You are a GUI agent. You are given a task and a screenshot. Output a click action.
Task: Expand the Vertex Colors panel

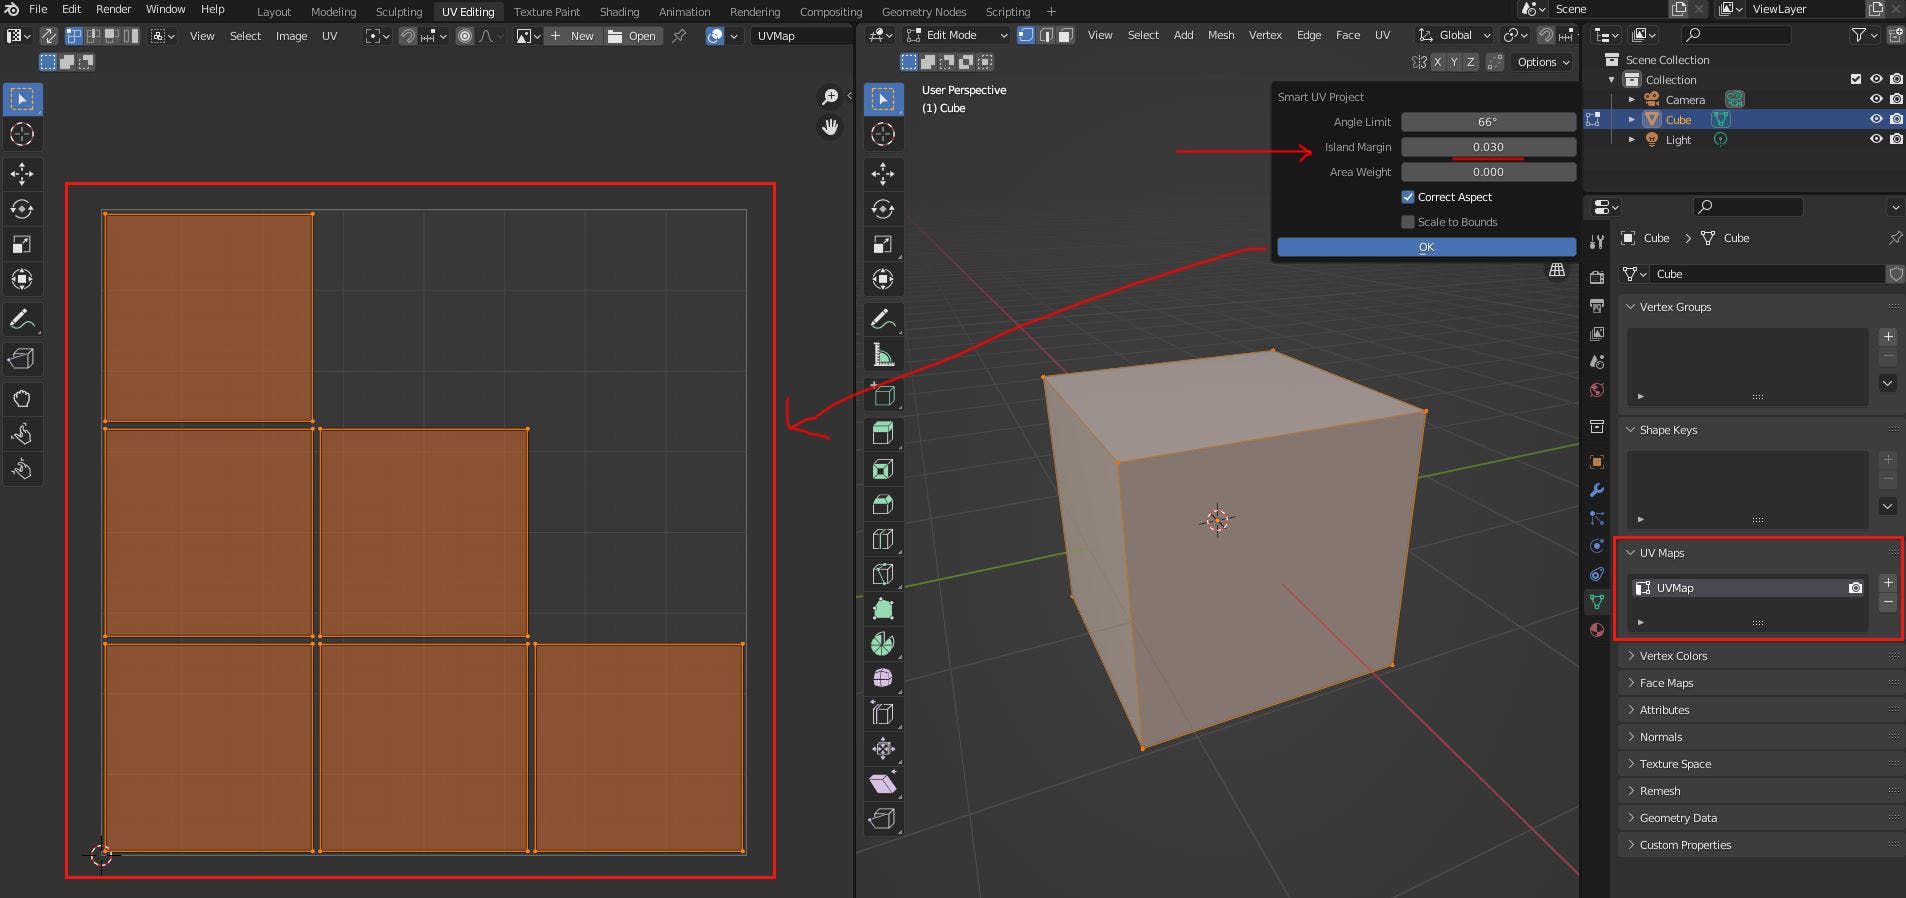(x=1673, y=656)
